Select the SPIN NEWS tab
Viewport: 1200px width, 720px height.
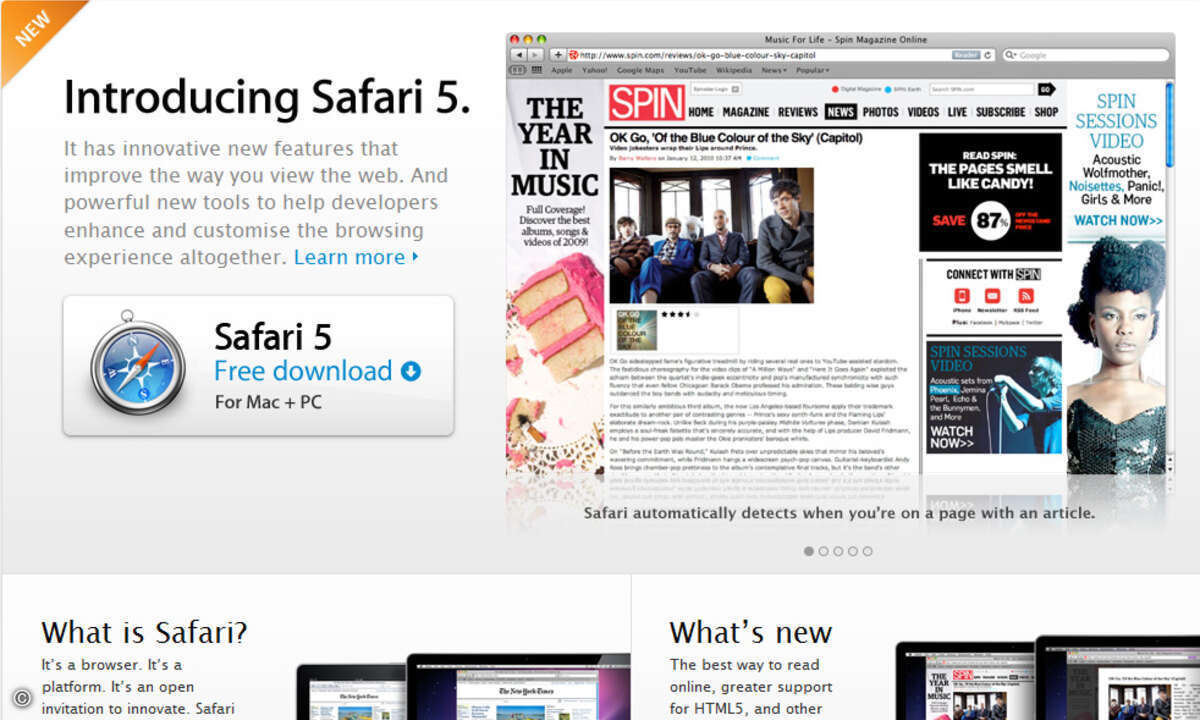(x=841, y=112)
